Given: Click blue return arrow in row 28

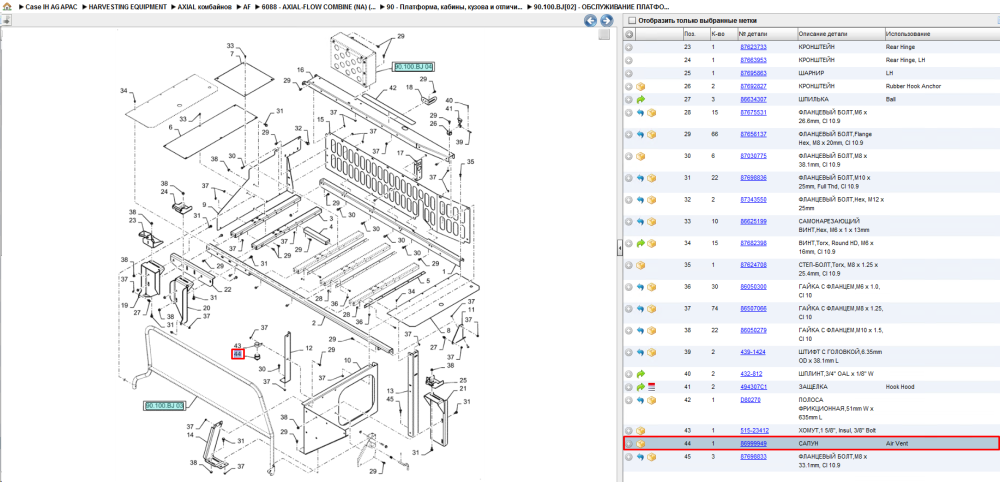Looking at the screenshot, I should [641, 113].
